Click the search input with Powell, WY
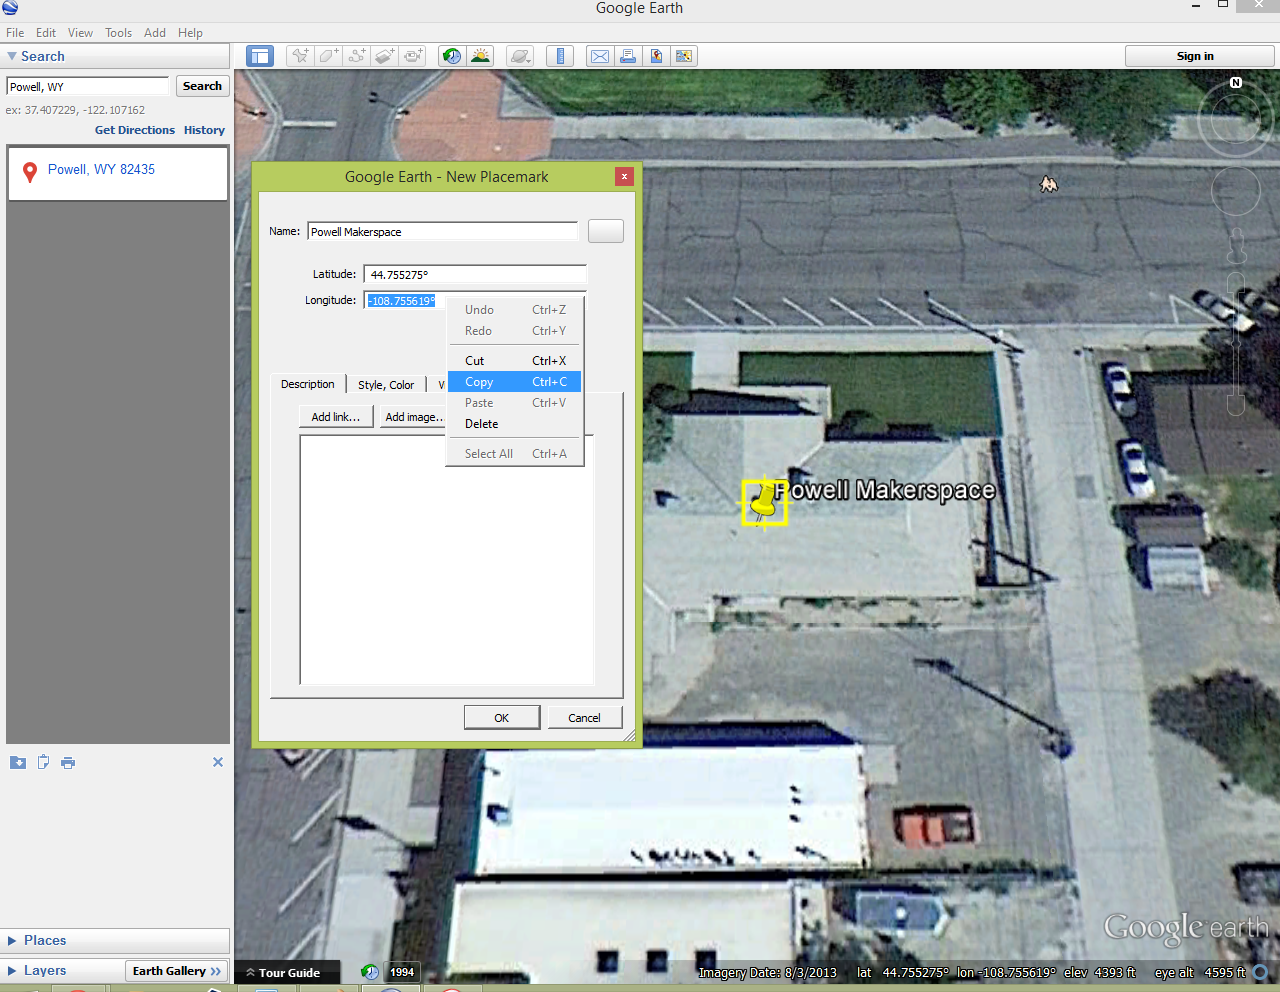This screenshot has width=1280, height=992. tap(88, 86)
